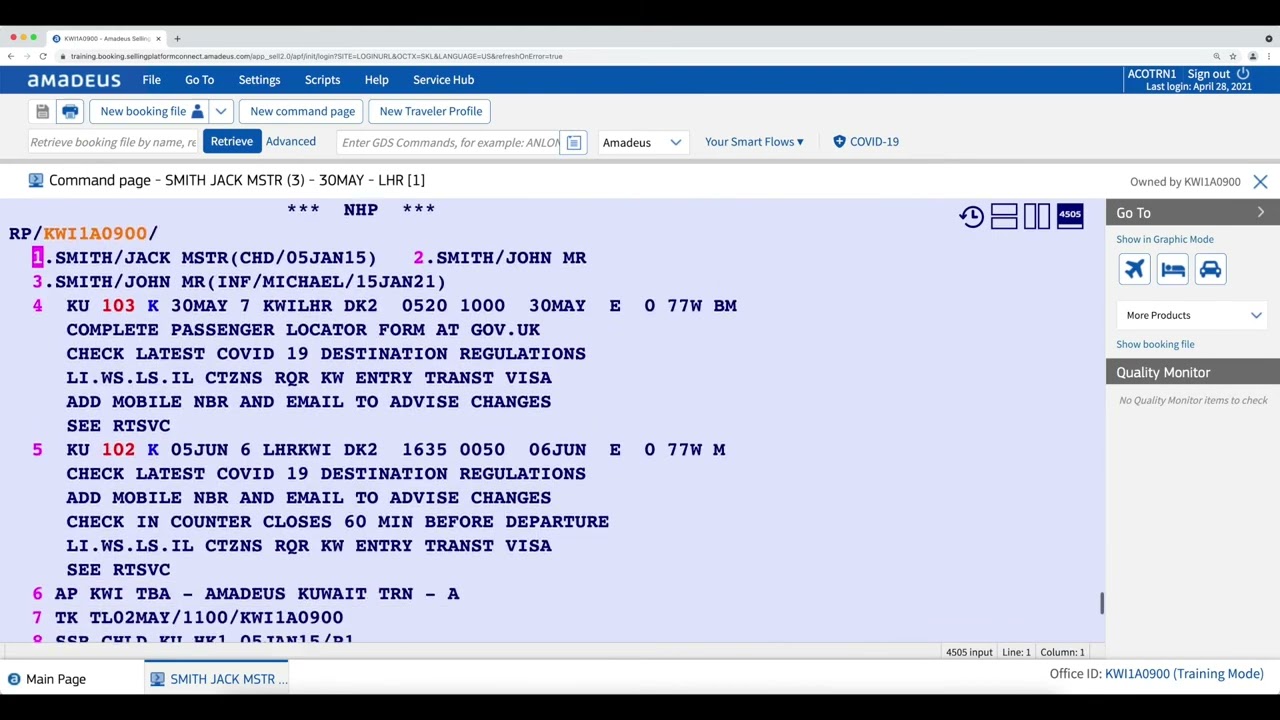
Task: Open the flight product airplane icon
Action: 1134,269
